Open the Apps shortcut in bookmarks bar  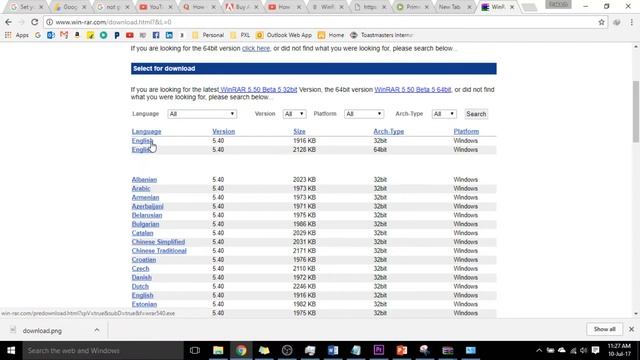tap(17, 36)
